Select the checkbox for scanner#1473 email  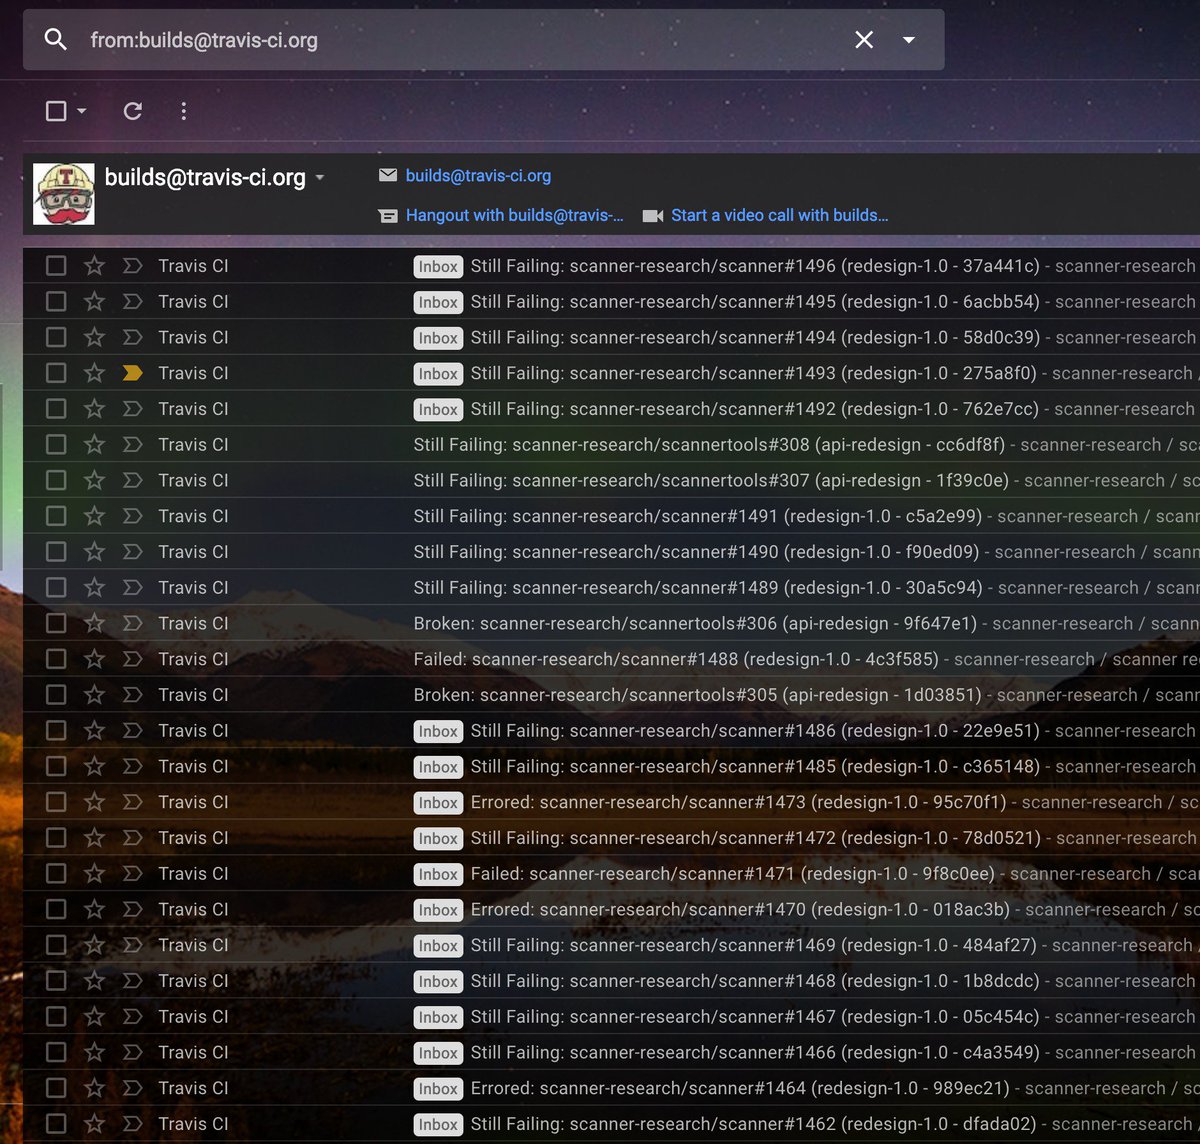point(56,802)
